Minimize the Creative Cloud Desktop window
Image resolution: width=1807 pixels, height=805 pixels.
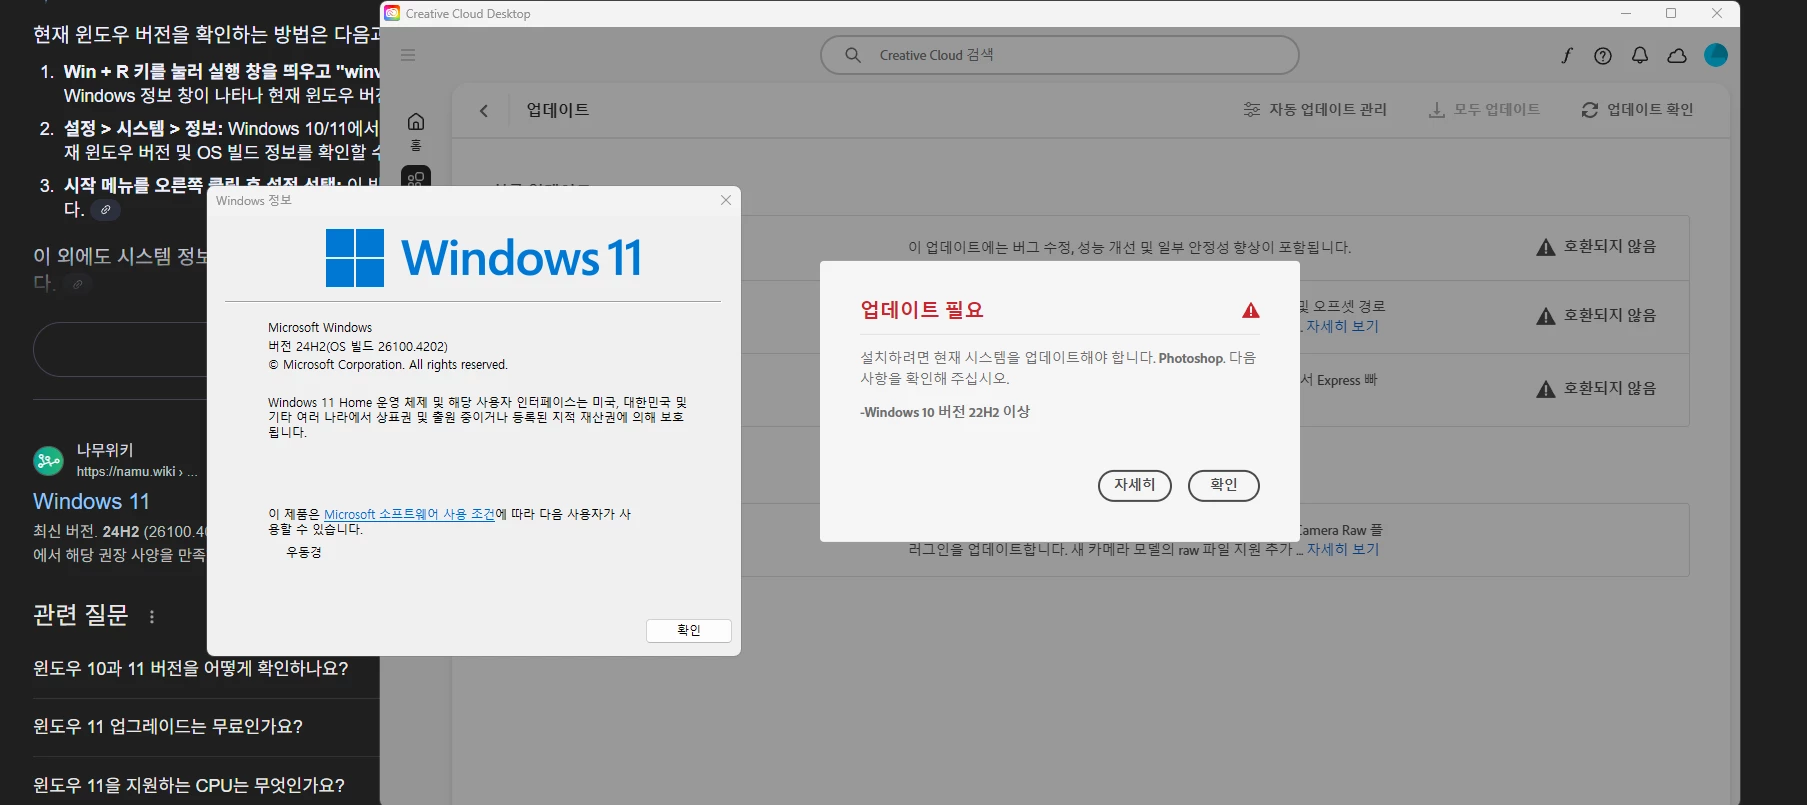(x=1626, y=13)
